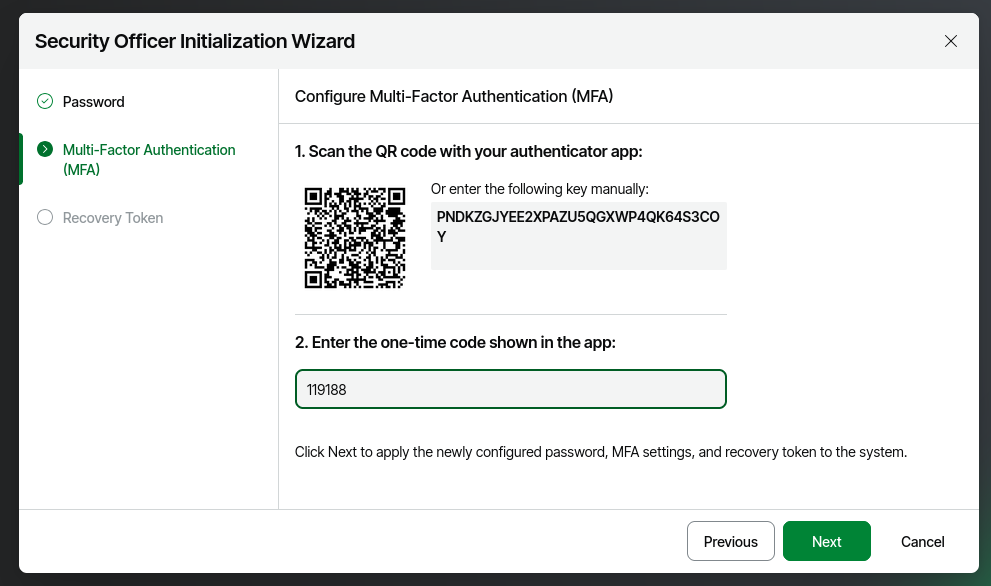Click the green checkmark icon beside Password
The width and height of the screenshot is (991, 586).
point(45,101)
